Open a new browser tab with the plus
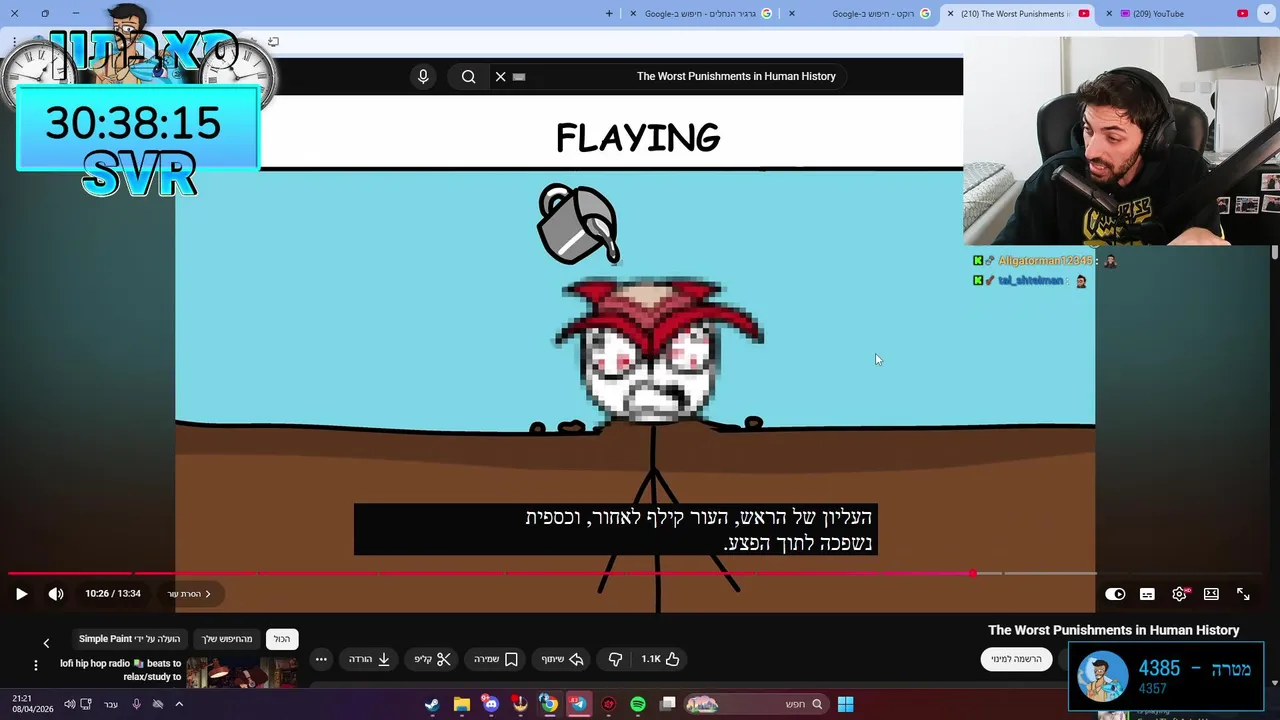 pyautogui.click(x=609, y=14)
